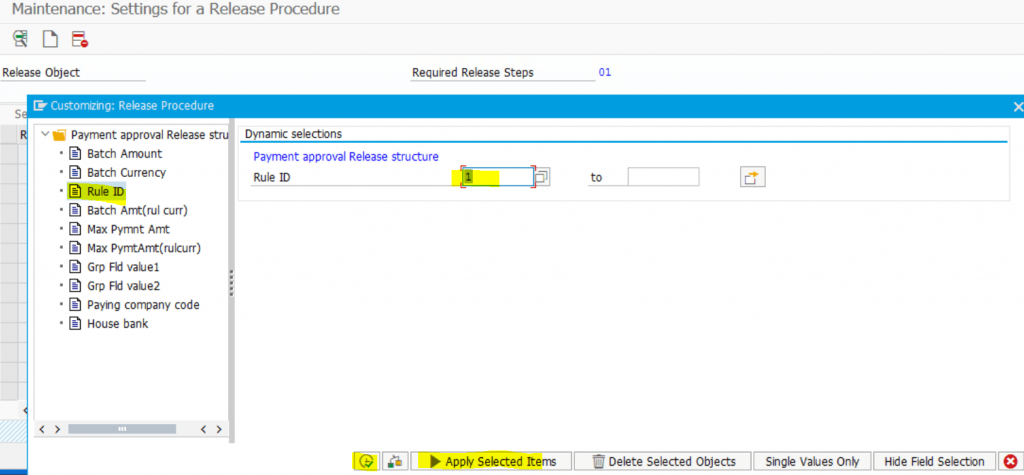
Task: Click the create new document toolbar icon
Action: point(50,39)
